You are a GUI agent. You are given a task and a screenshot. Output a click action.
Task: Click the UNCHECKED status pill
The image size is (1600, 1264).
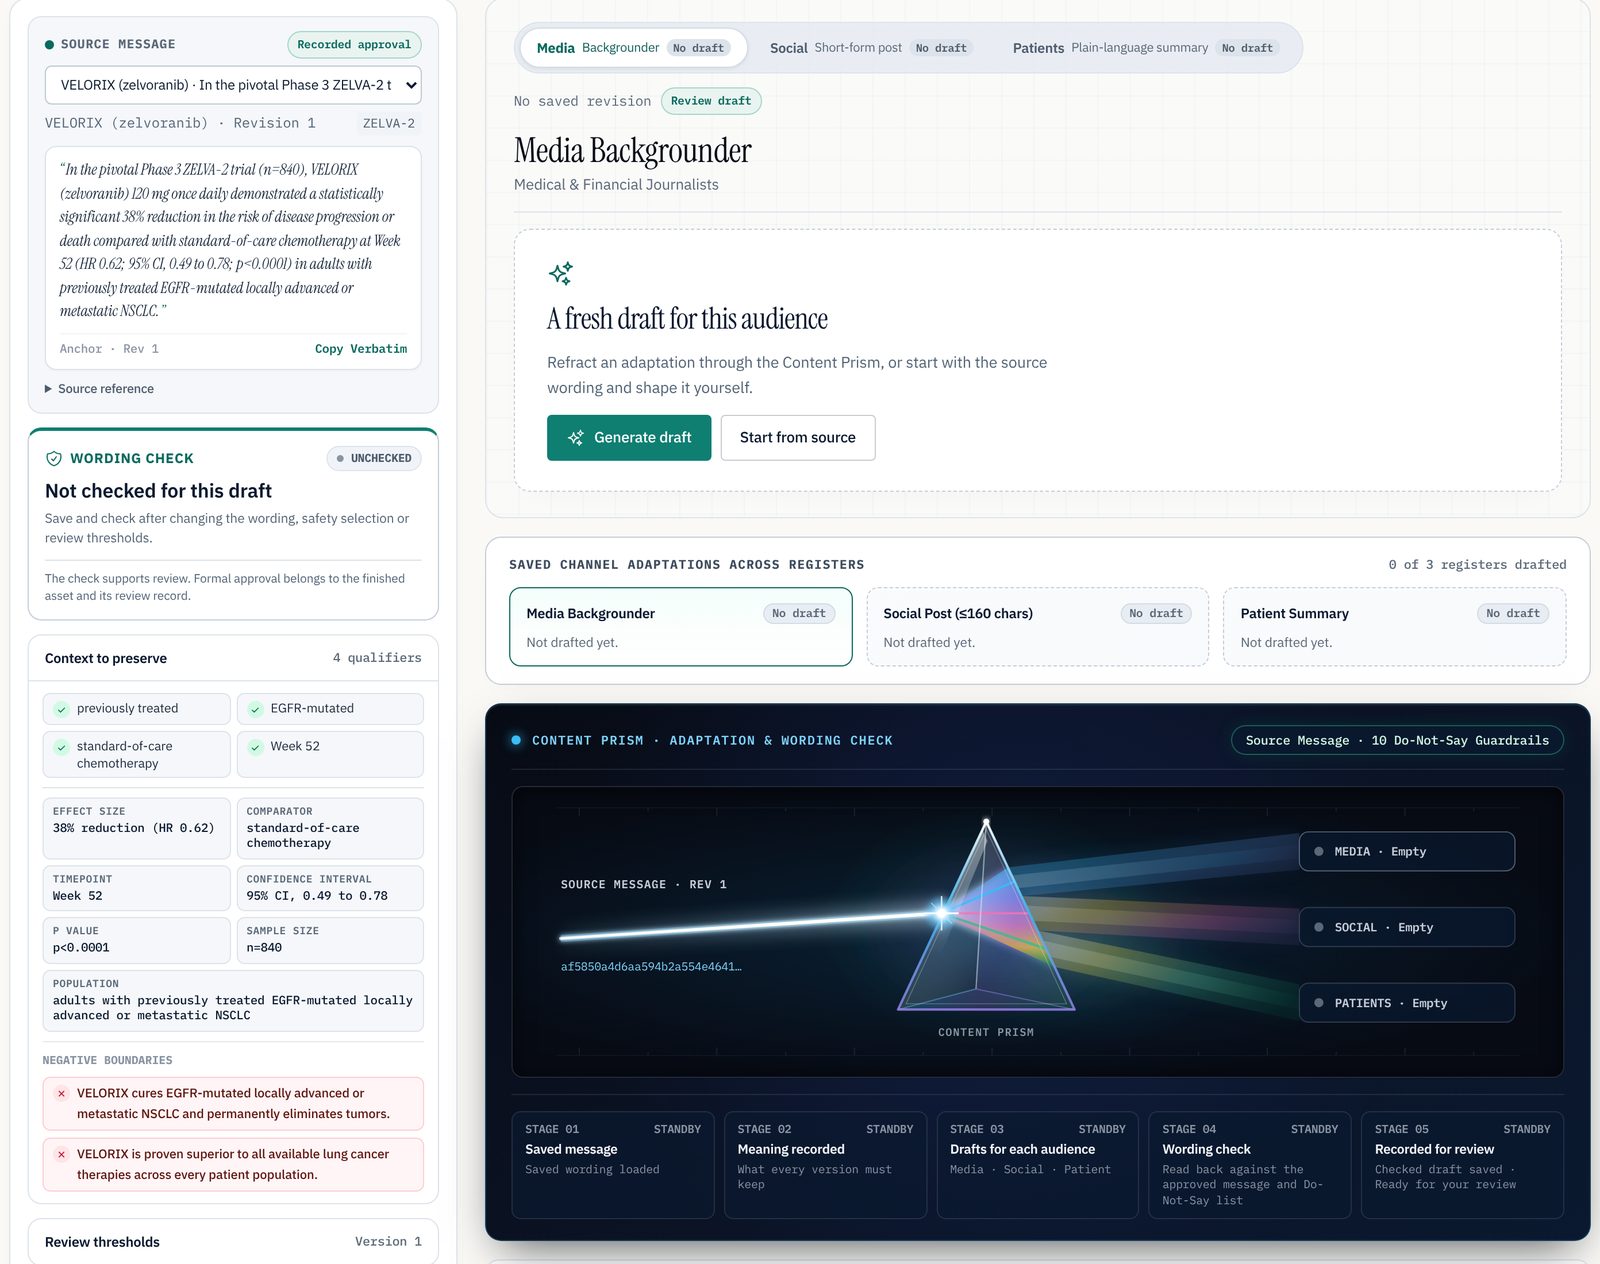click(x=374, y=458)
